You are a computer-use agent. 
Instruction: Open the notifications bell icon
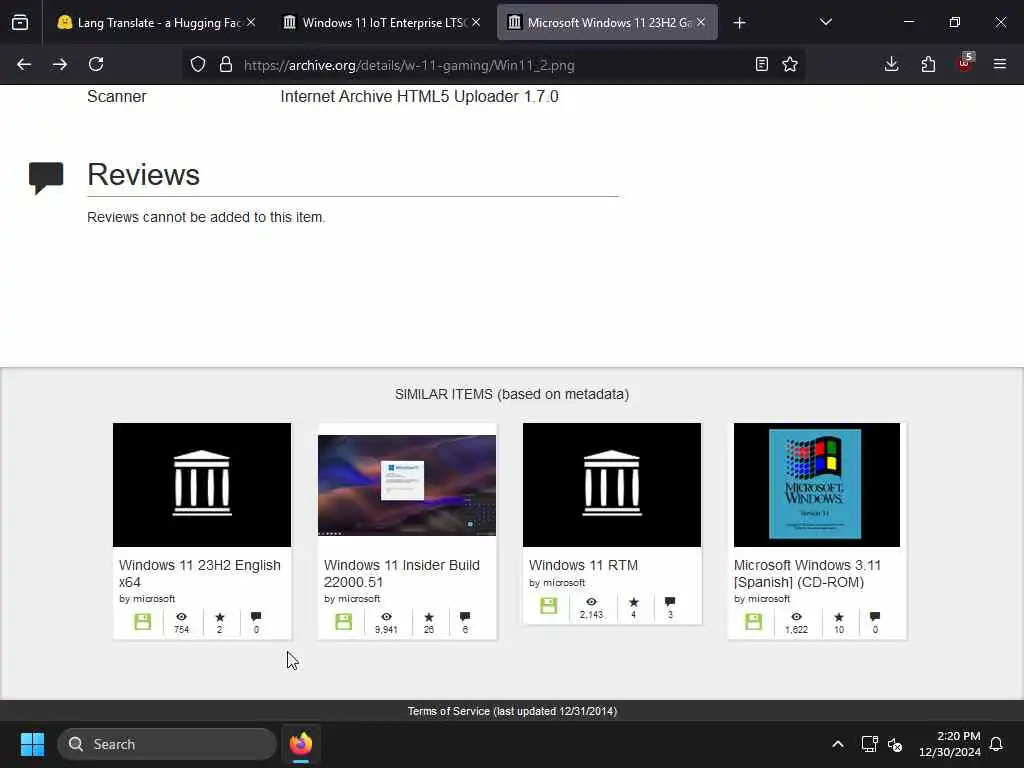[x=996, y=744]
